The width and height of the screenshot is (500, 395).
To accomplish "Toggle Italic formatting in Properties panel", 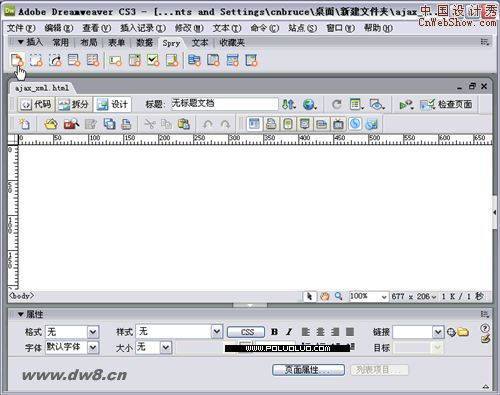I will 289,332.
